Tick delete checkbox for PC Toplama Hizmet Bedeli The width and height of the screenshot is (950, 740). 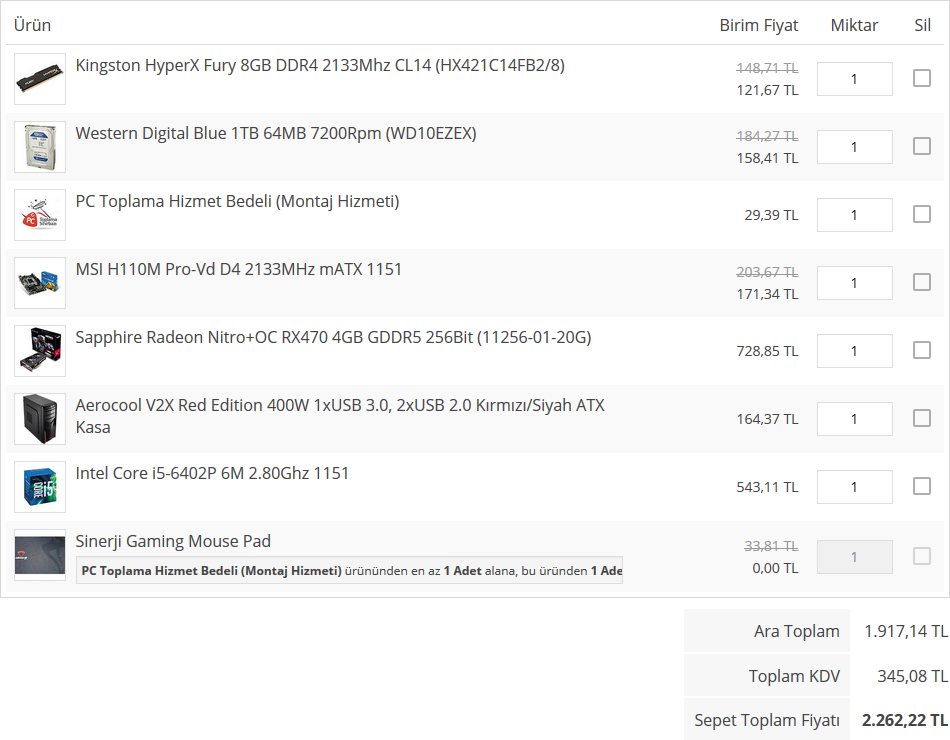(922, 214)
